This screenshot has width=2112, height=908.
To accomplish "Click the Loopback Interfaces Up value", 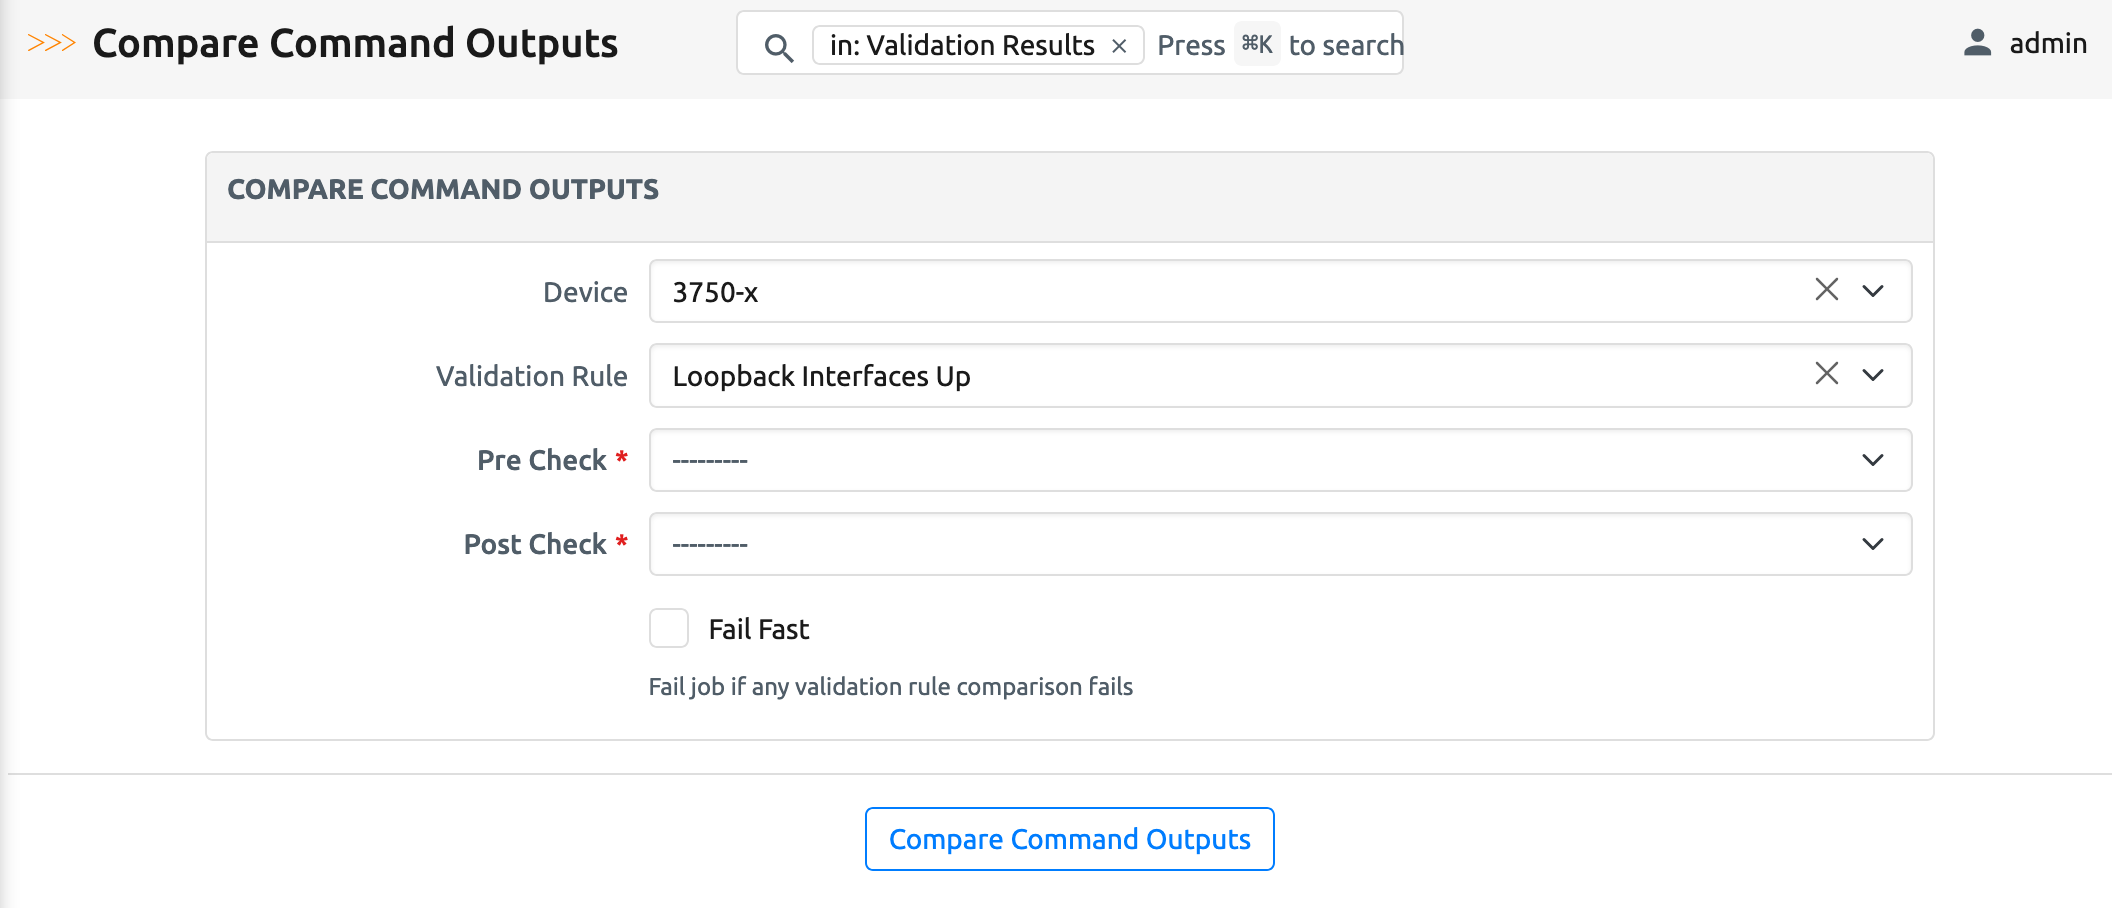I will 821,376.
